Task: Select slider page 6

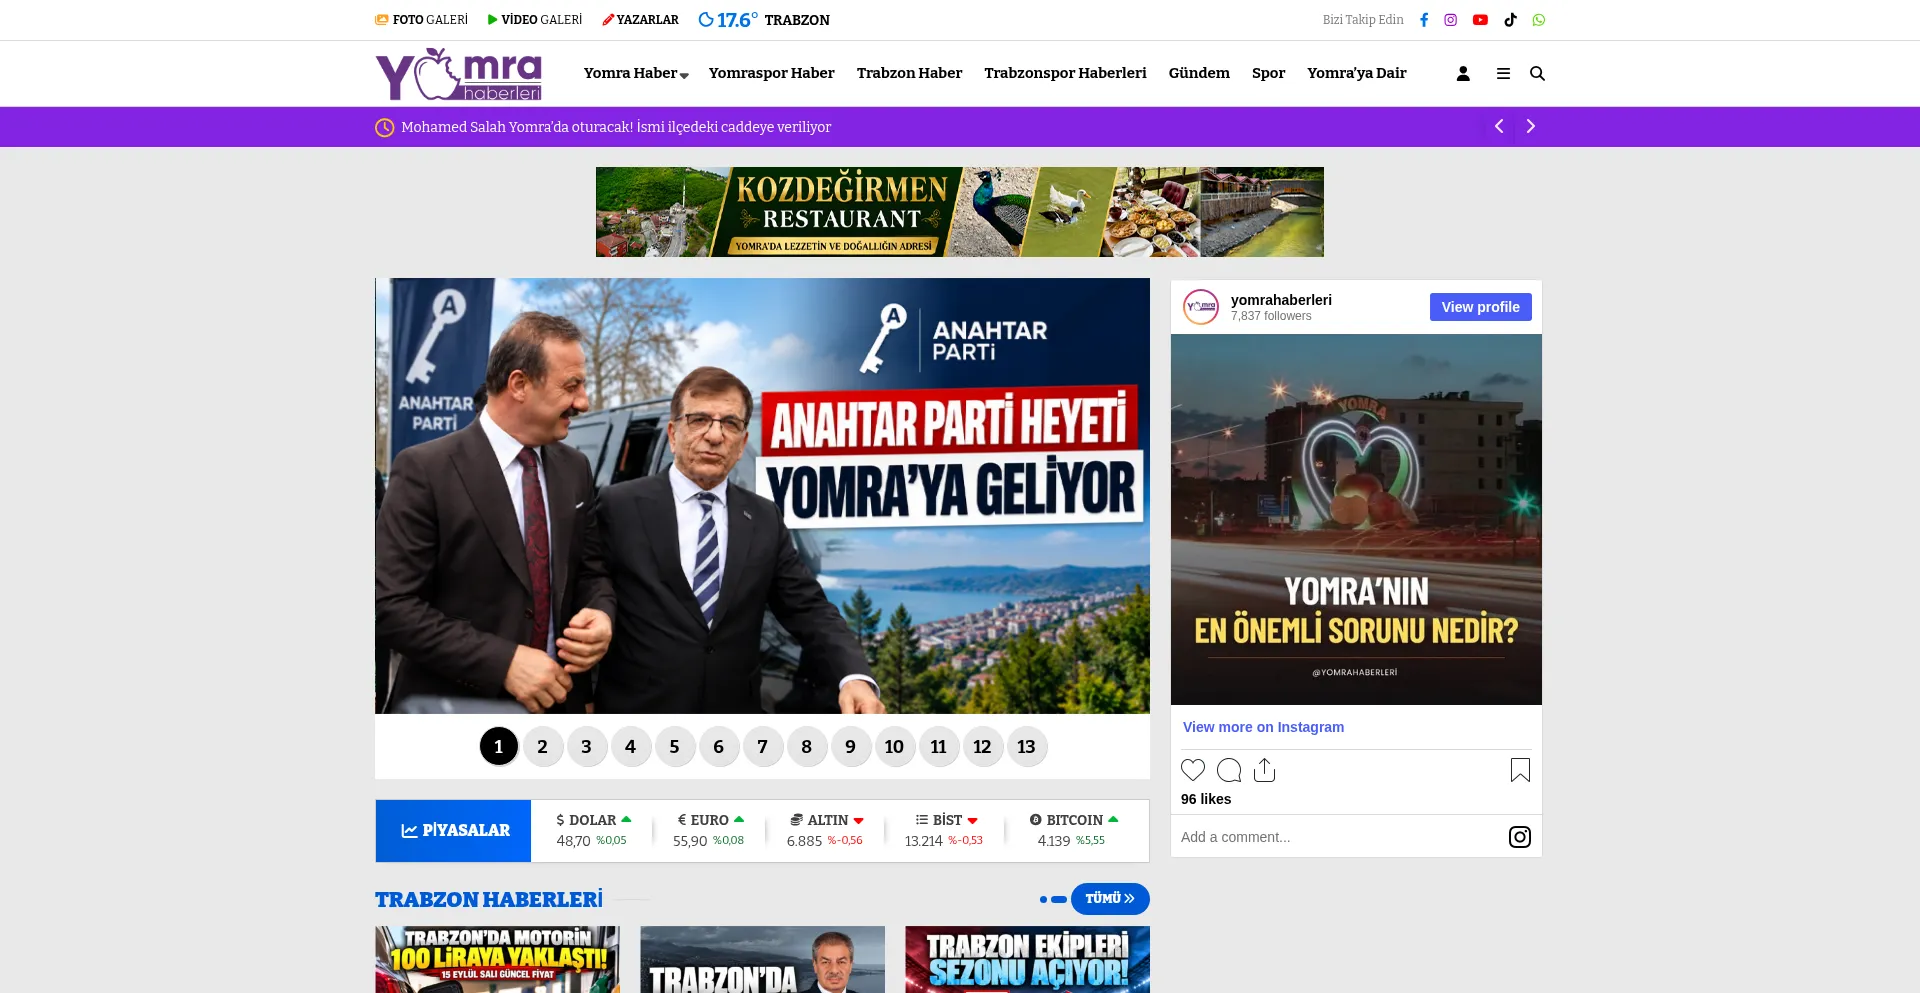Action: click(718, 746)
